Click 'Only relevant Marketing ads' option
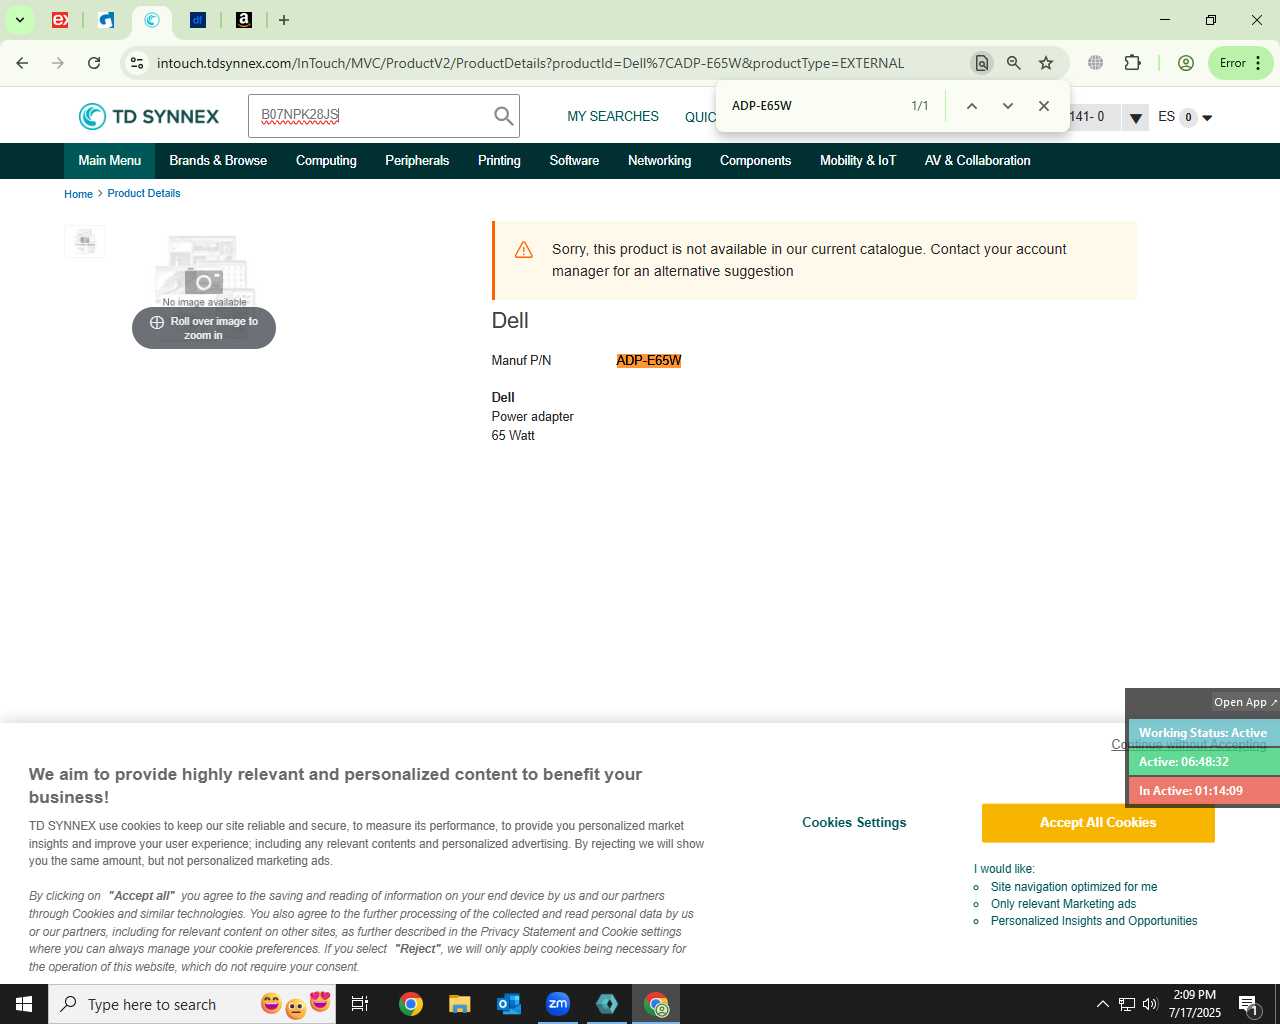1280x1024 pixels. tap(1063, 904)
